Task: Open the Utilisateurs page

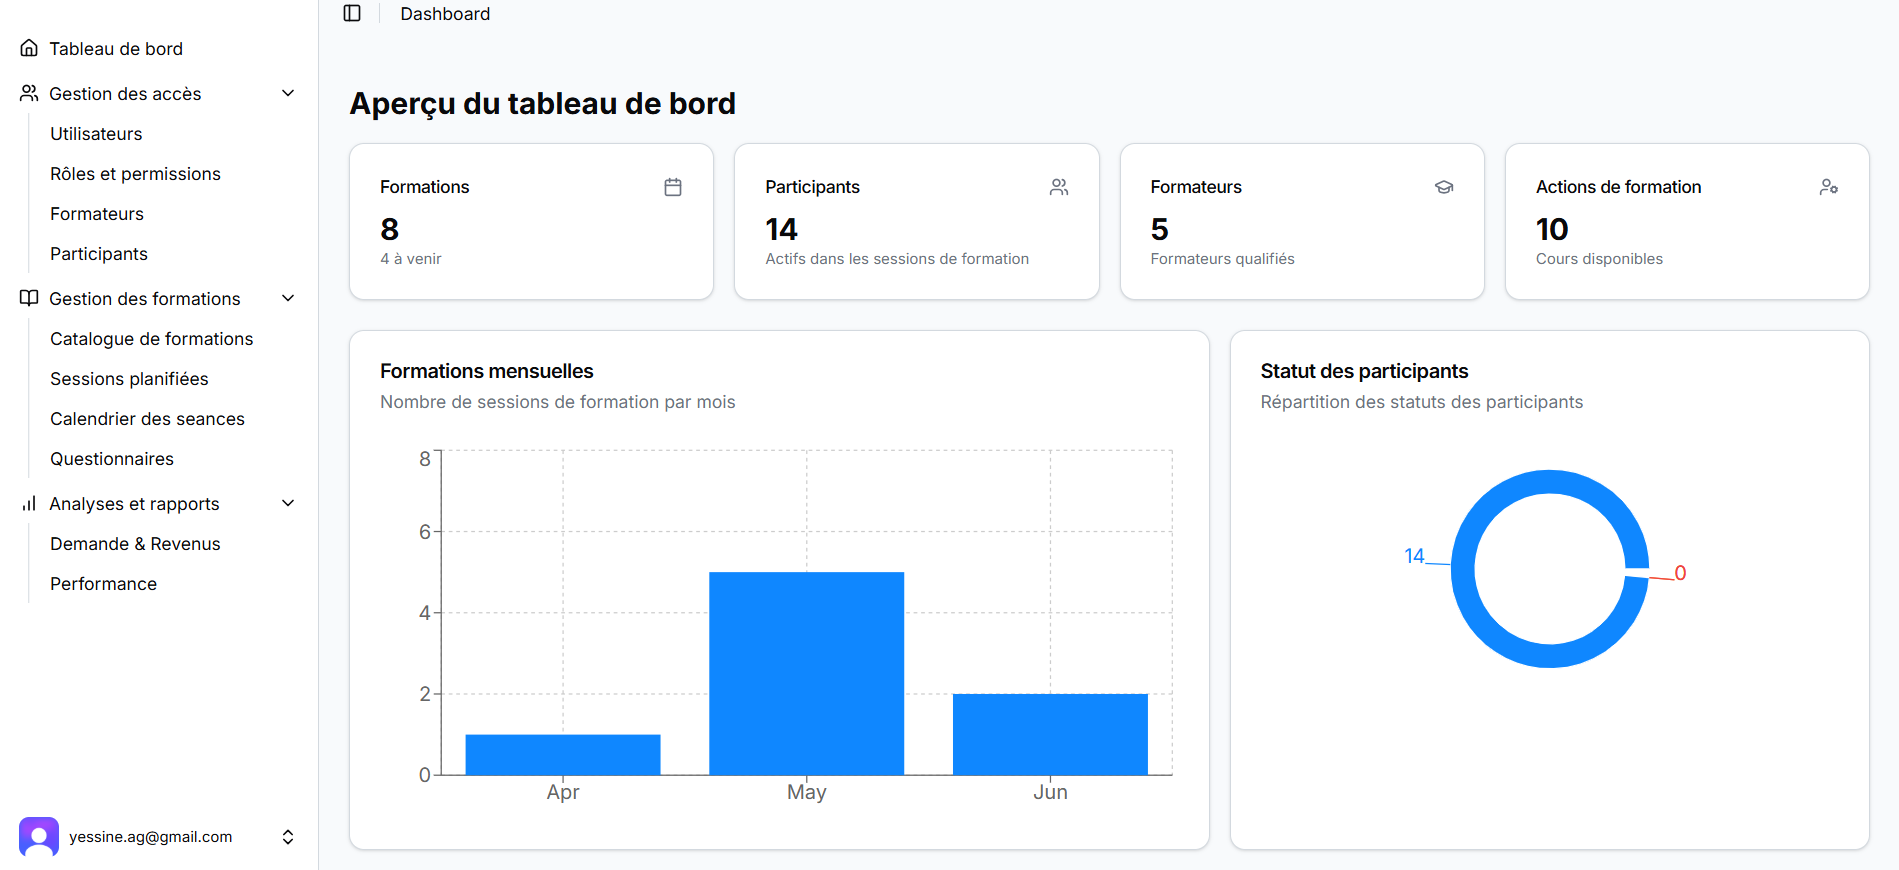Action: point(96,134)
